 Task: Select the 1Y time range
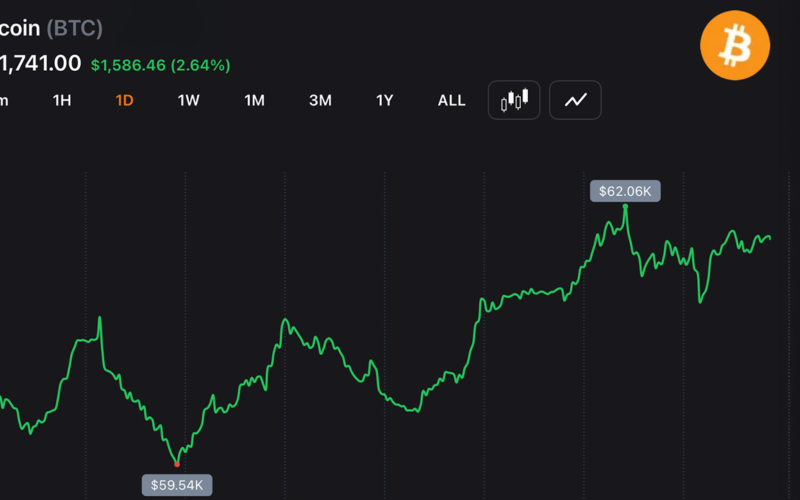click(x=384, y=101)
